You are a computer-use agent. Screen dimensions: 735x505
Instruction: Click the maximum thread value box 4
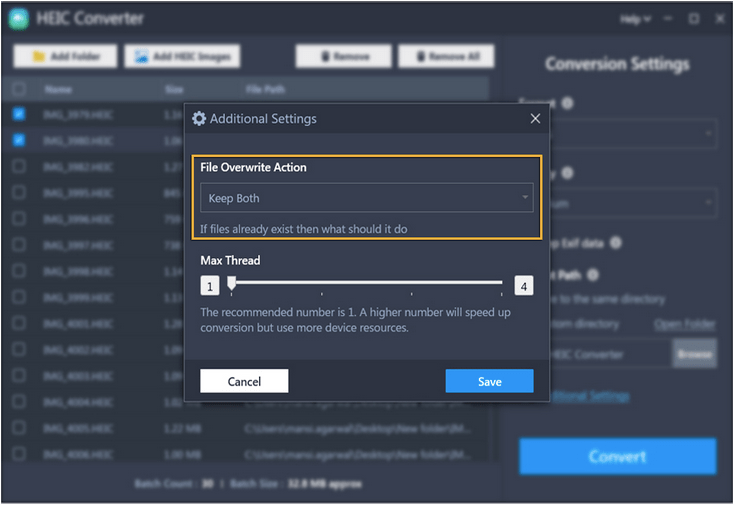pos(524,286)
